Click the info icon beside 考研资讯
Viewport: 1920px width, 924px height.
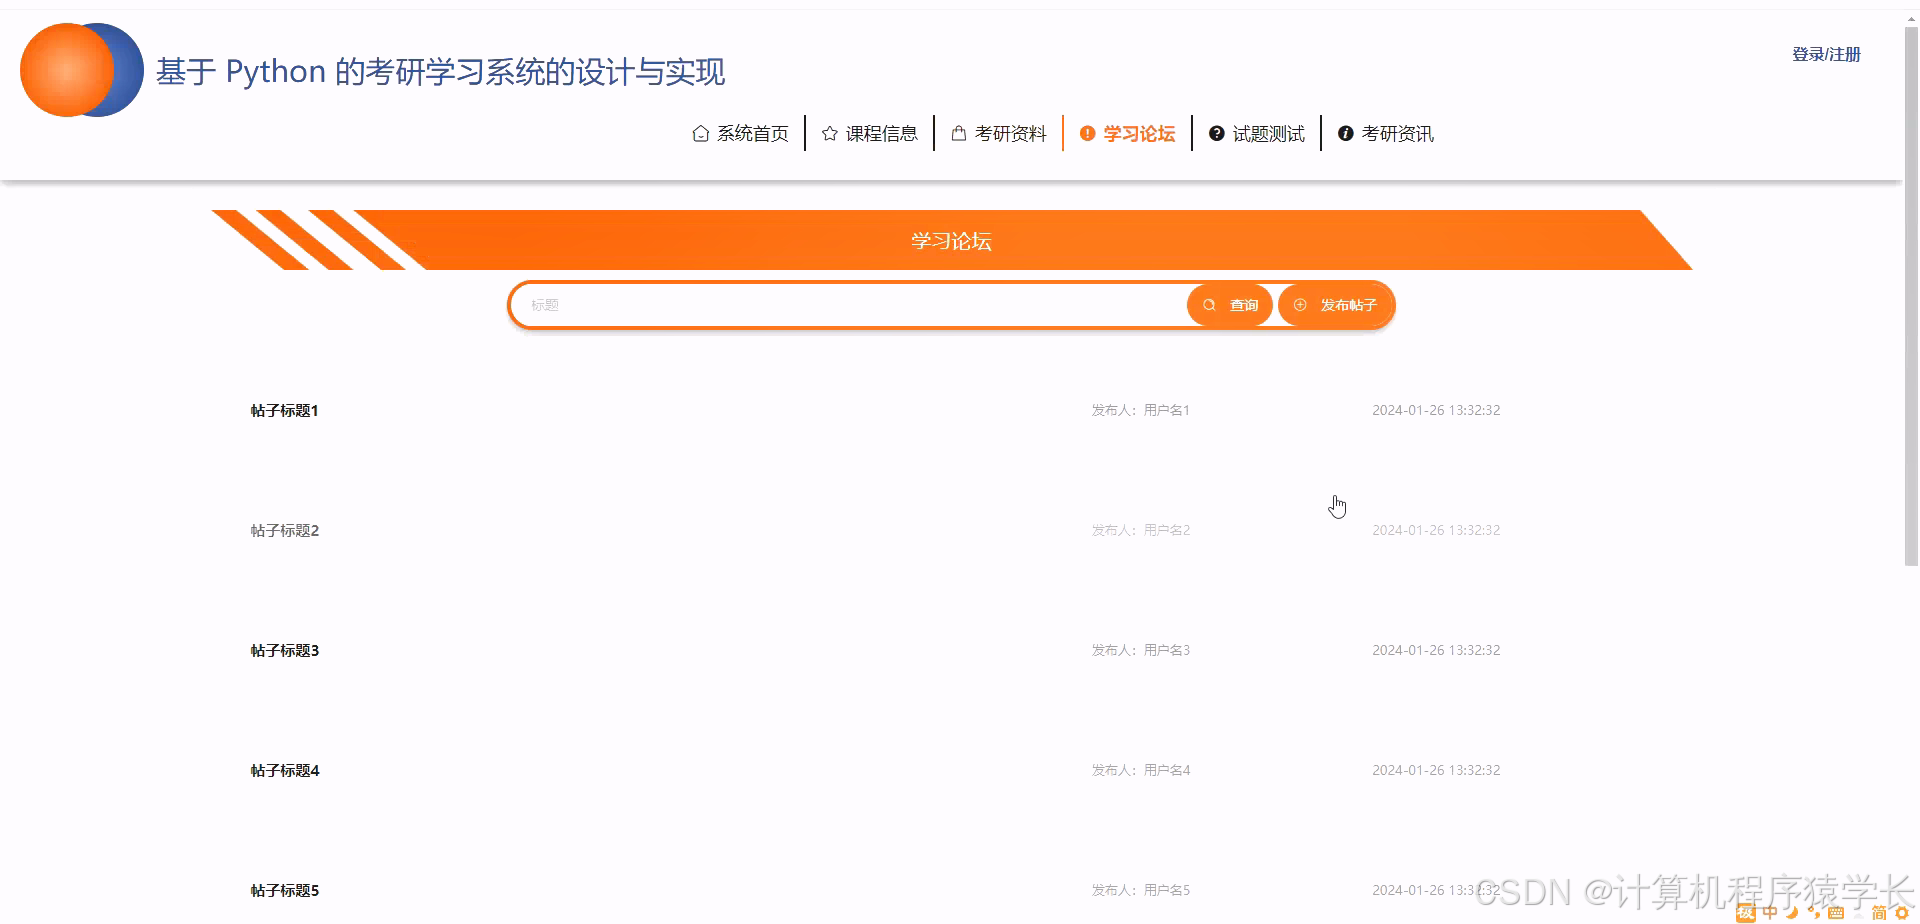pyautogui.click(x=1345, y=133)
